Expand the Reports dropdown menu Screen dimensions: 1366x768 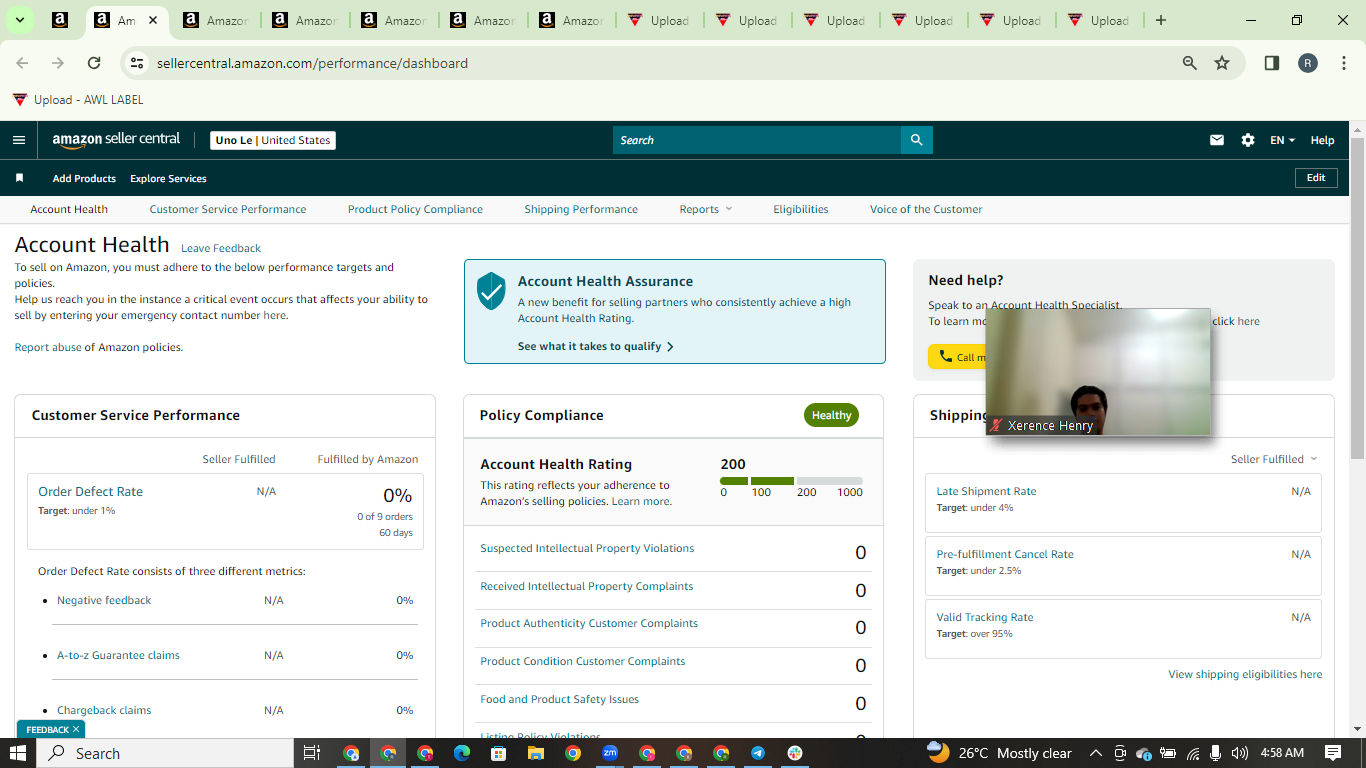click(x=706, y=209)
